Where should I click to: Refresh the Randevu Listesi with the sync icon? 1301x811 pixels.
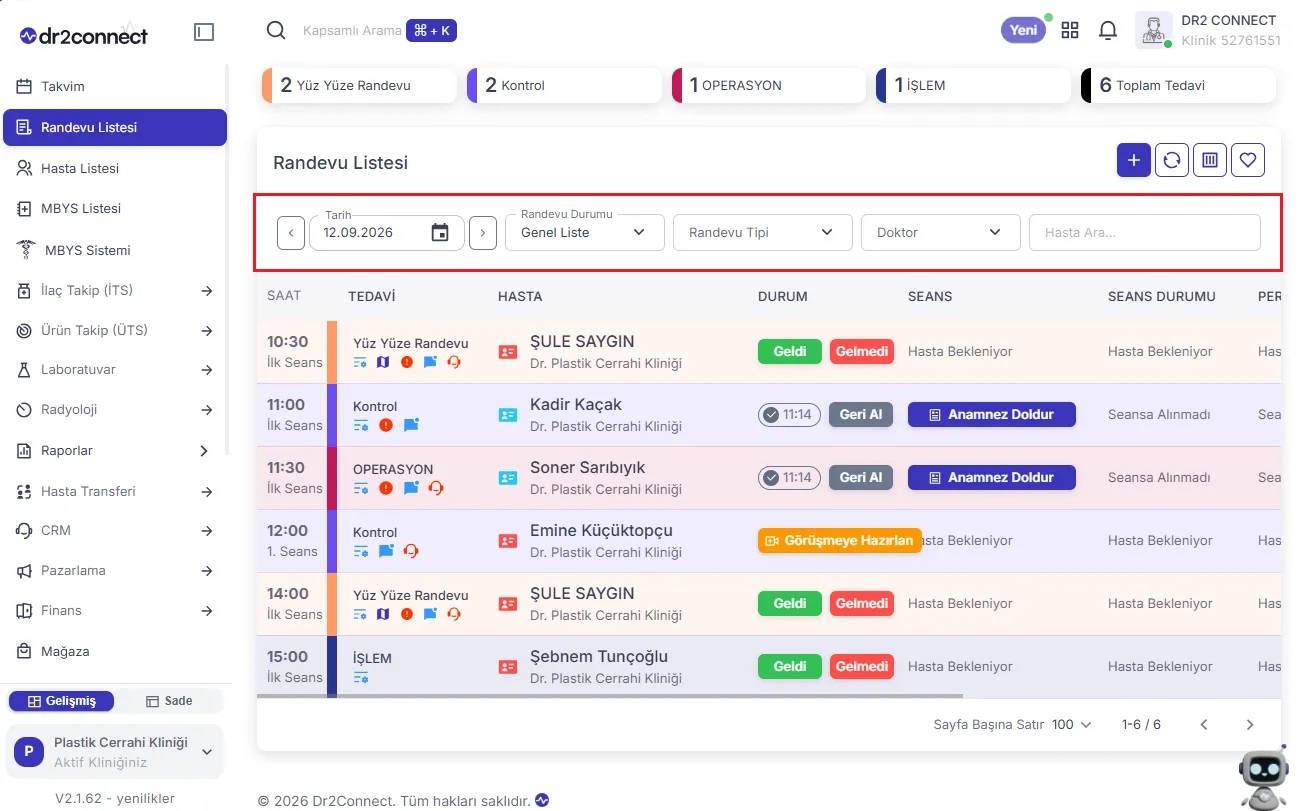tap(1172, 160)
